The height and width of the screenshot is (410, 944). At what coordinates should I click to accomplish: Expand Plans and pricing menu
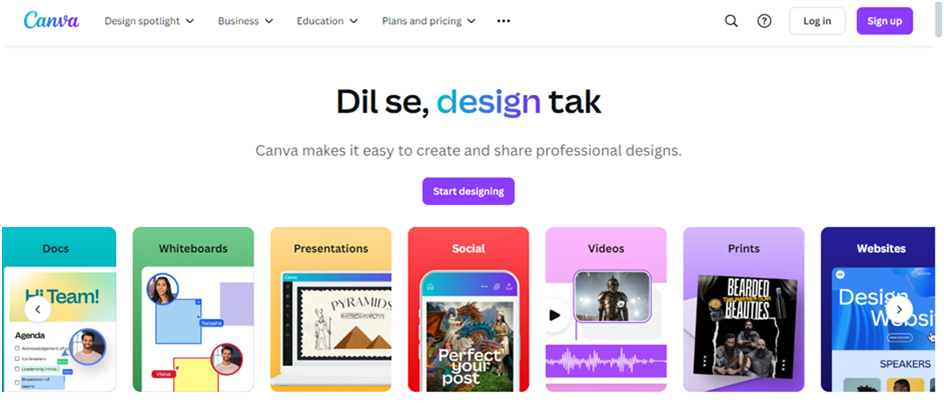pyautogui.click(x=429, y=21)
